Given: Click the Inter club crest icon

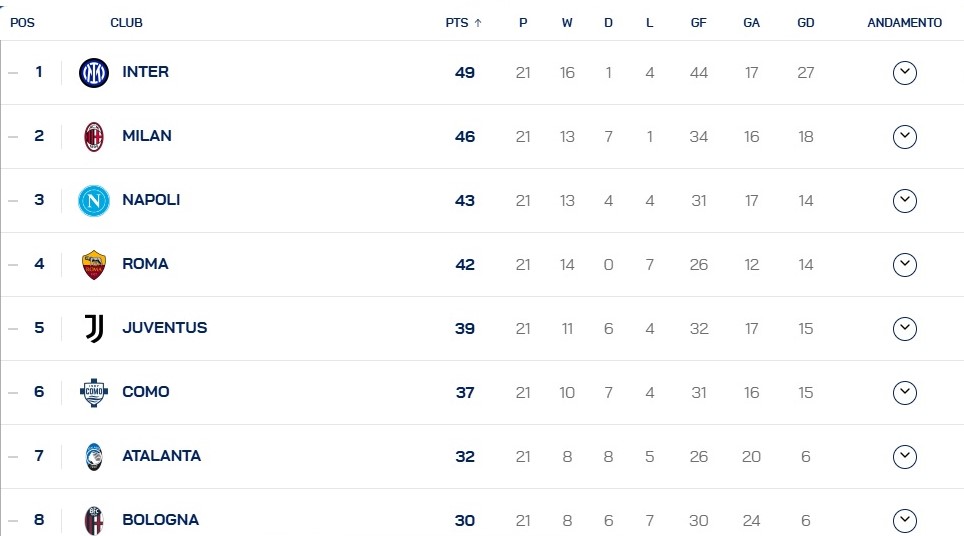Looking at the screenshot, I should (93, 72).
